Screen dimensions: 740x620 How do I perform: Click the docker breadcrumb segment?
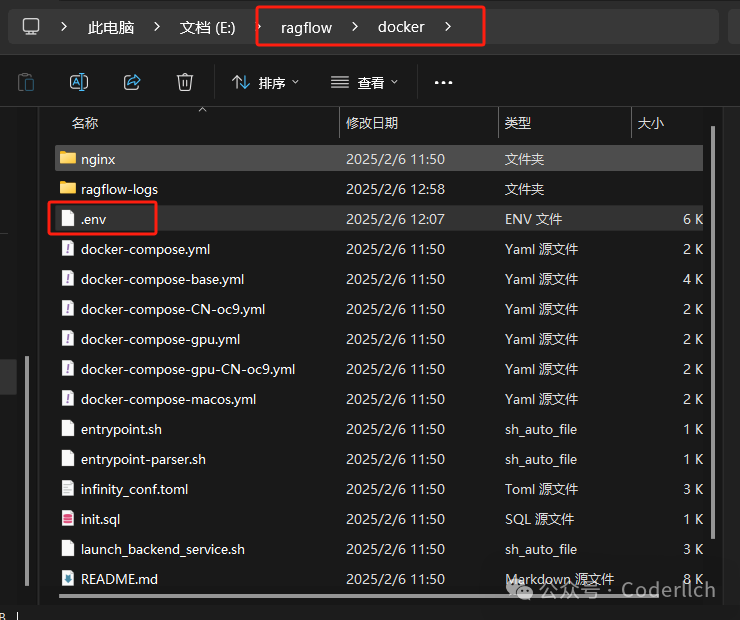[x=401, y=27]
